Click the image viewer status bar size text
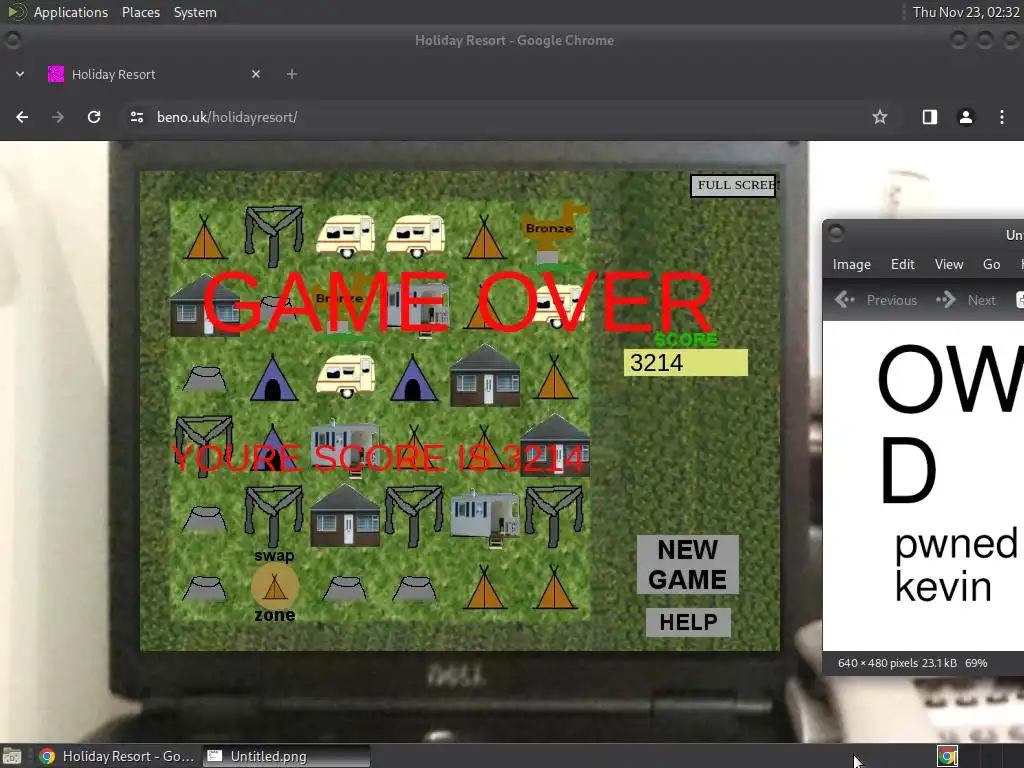The width and height of the screenshot is (1024, 768). click(913, 663)
